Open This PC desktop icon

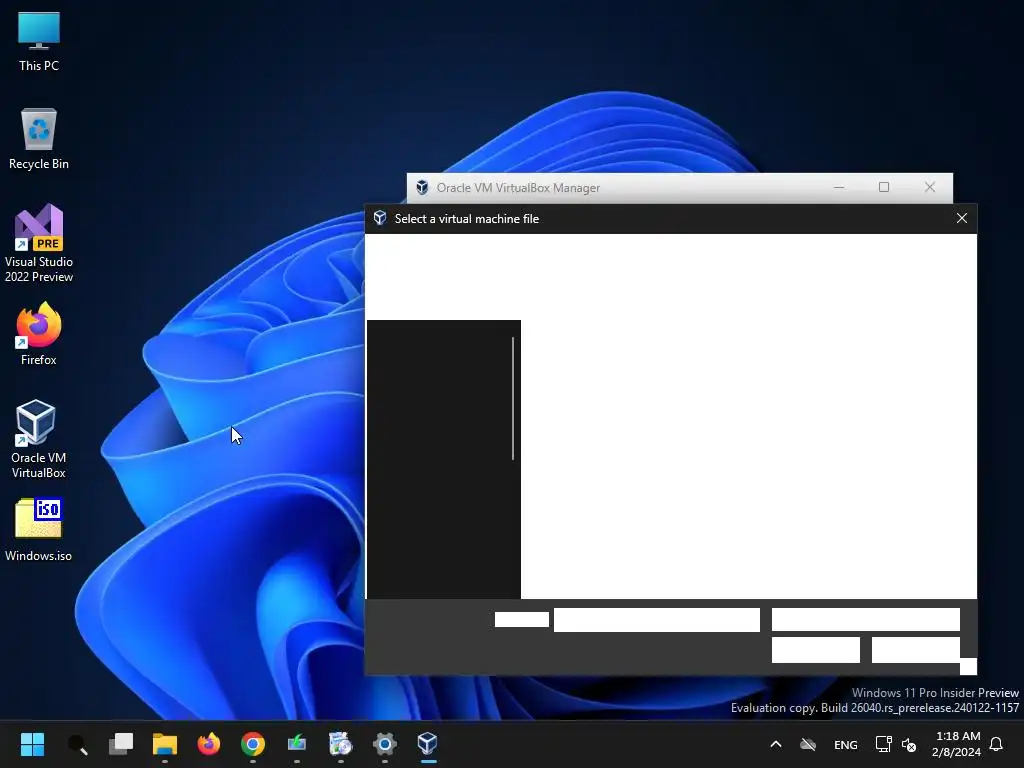(39, 42)
